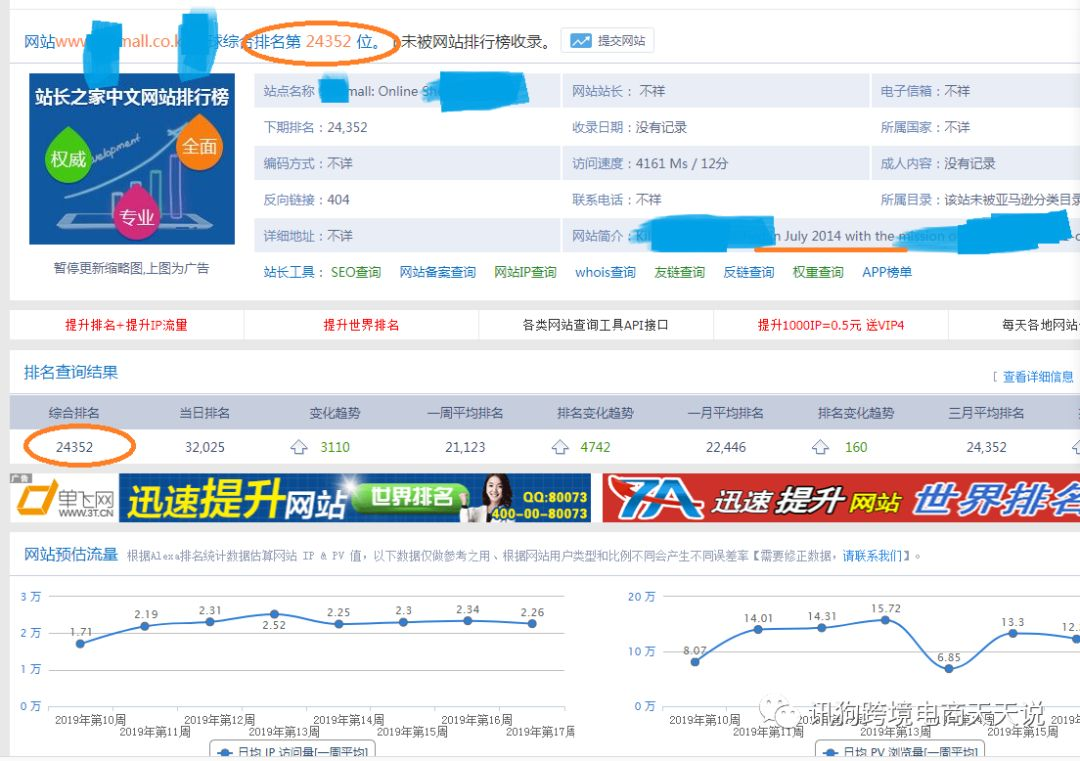This screenshot has width=1080, height=761.
Task: Click the up arrow beside 4742 trend
Action: 560,447
